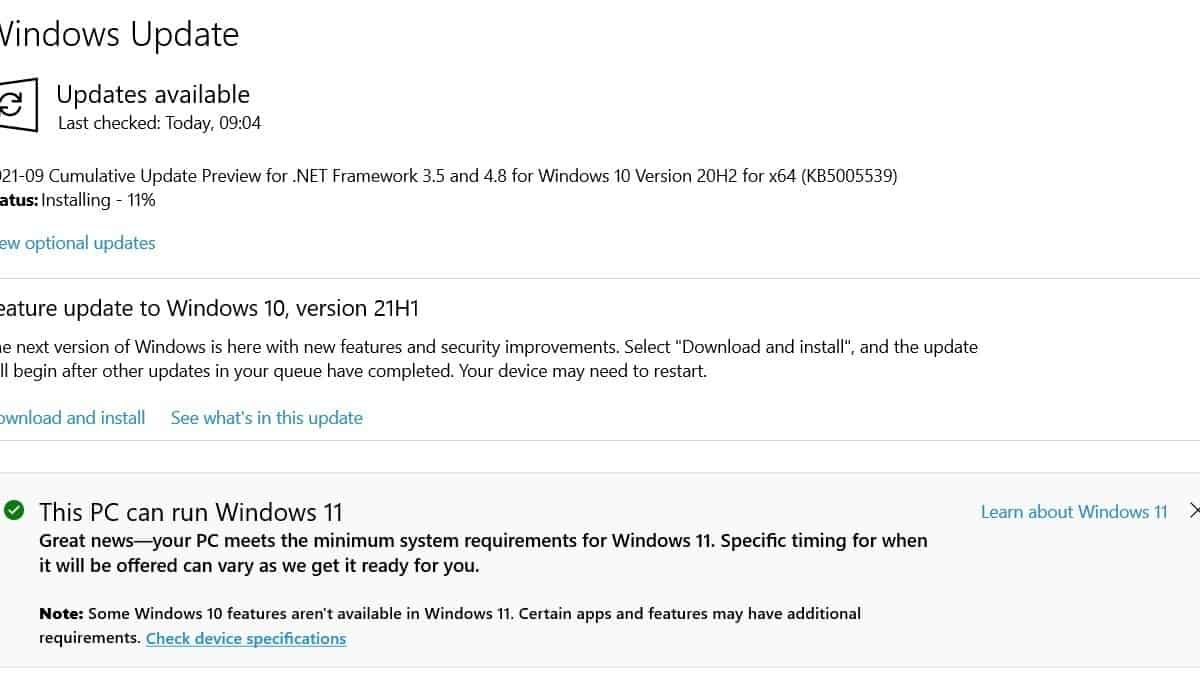1200x690 pixels.
Task: Click the Windows Update page title
Action: pyautogui.click(x=120, y=35)
